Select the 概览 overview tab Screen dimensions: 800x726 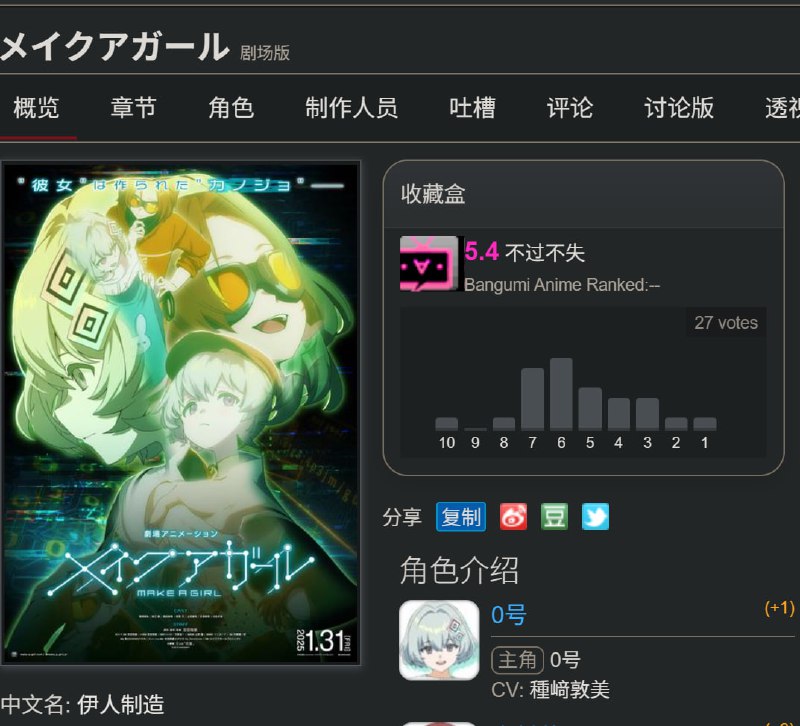pos(36,108)
